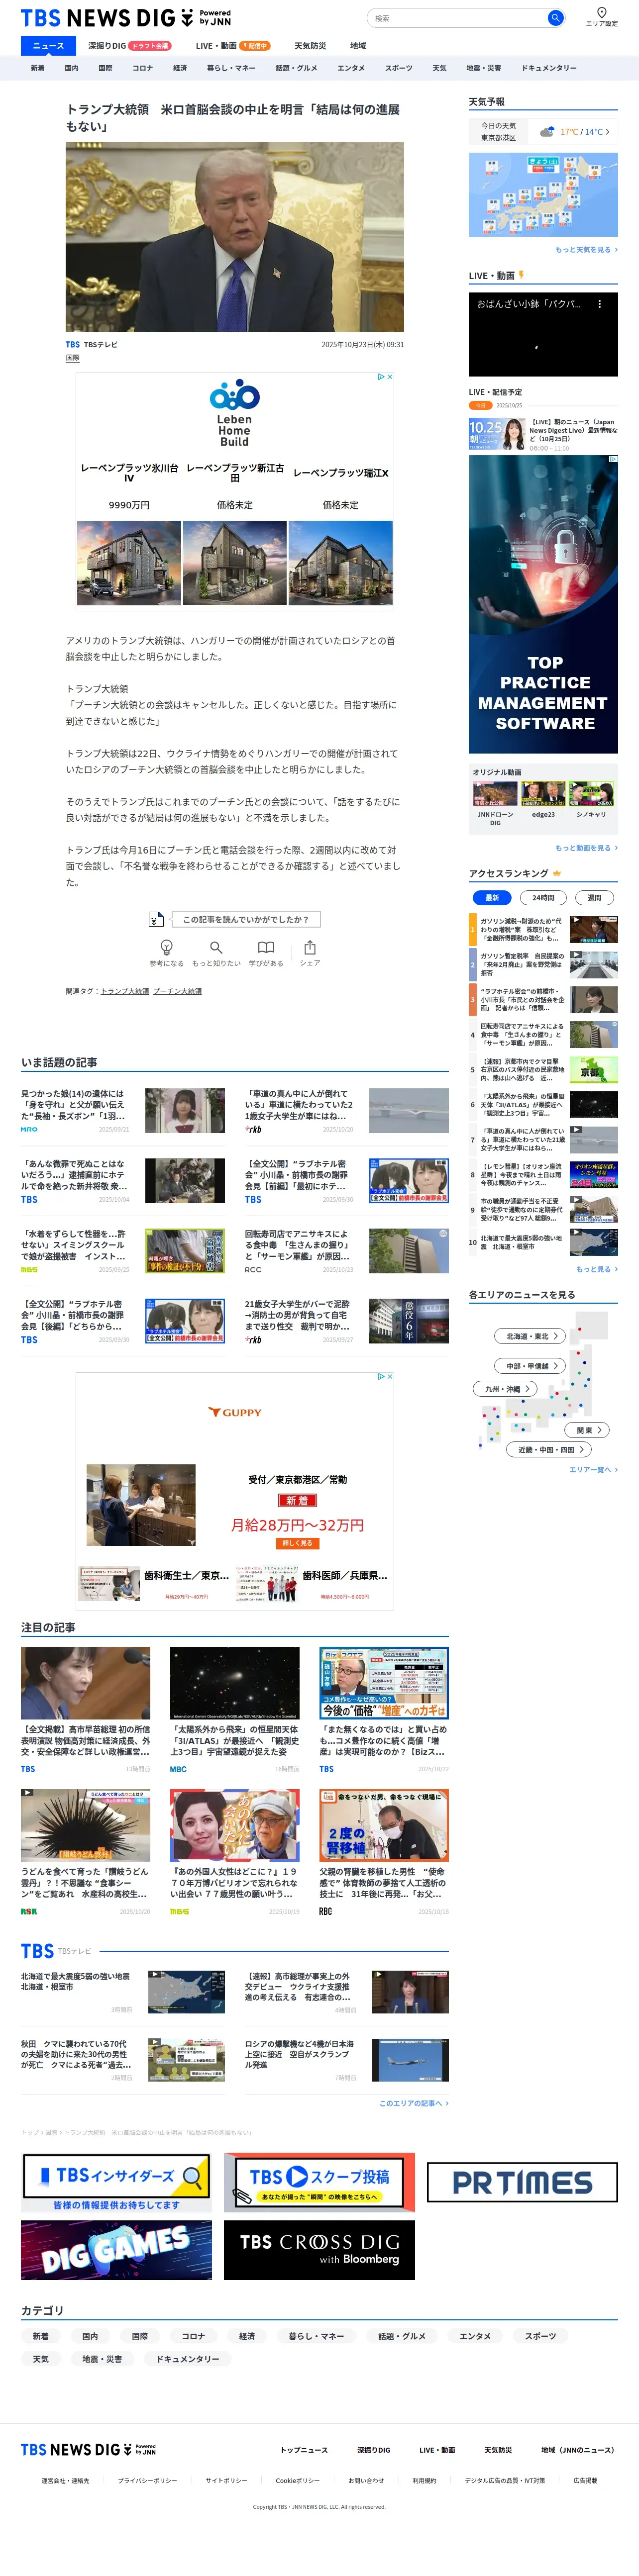Open the LIVE・動画 tab
The image size is (639, 2576).
click(x=233, y=45)
